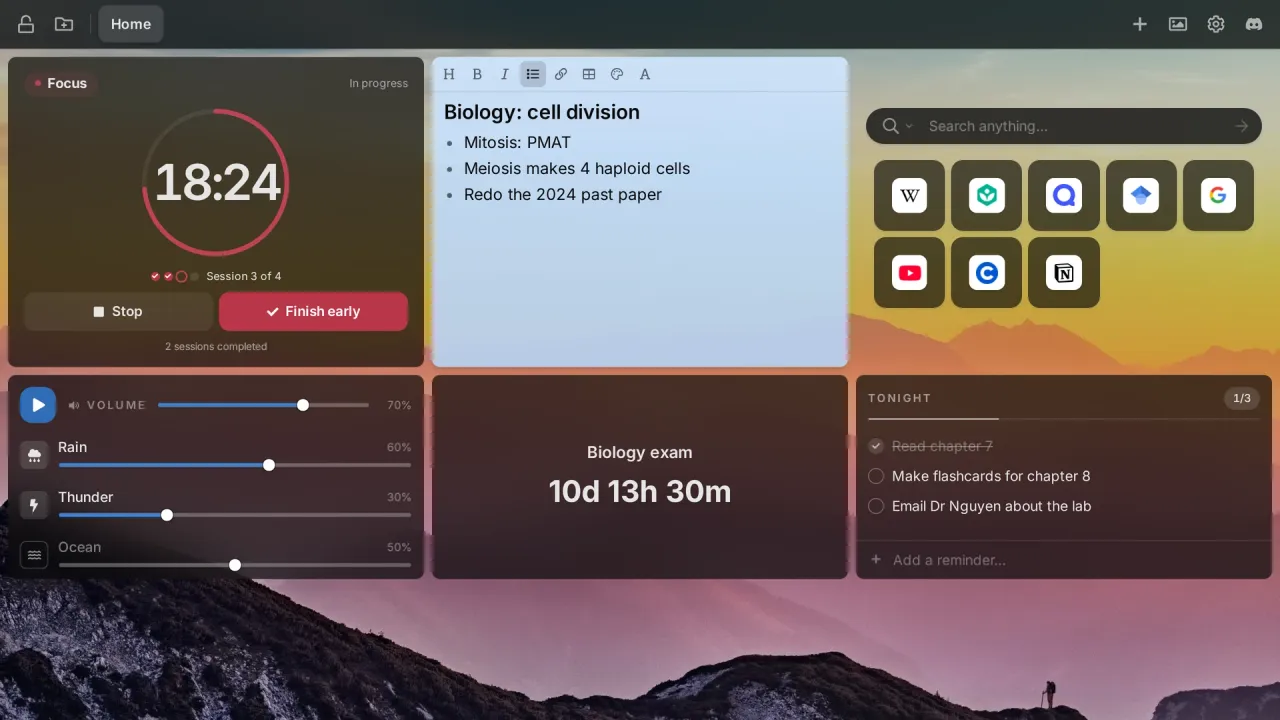1280x720 pixels.
Task: Open the Google Scholar quick link
Action: (1141, 196)
